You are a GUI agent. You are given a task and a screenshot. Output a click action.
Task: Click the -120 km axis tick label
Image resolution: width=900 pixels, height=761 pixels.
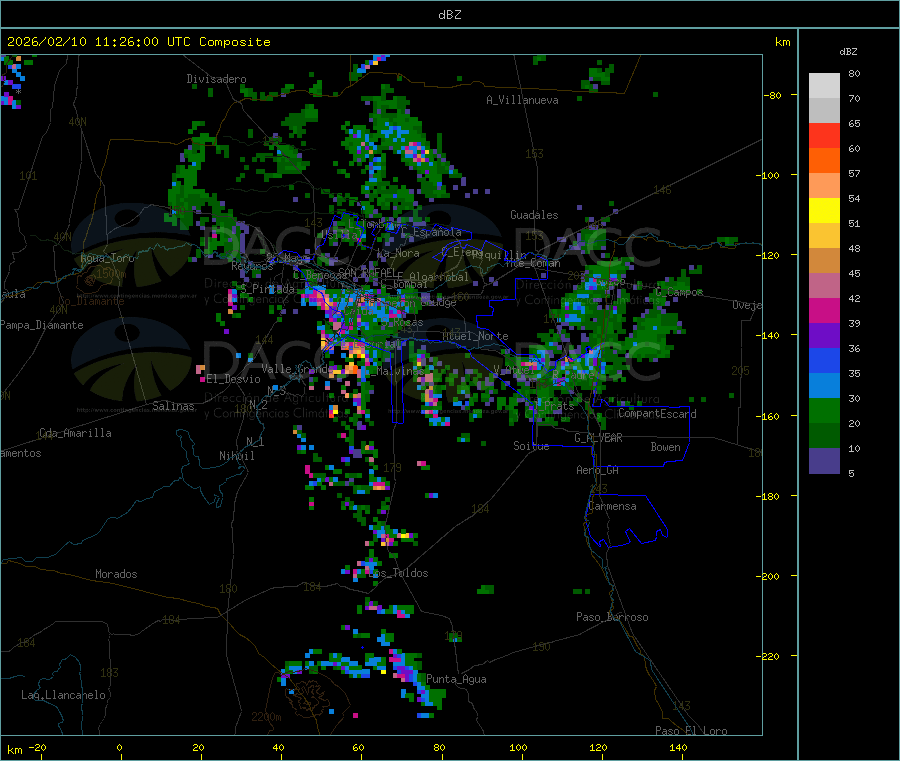click(x=767, y=255)
